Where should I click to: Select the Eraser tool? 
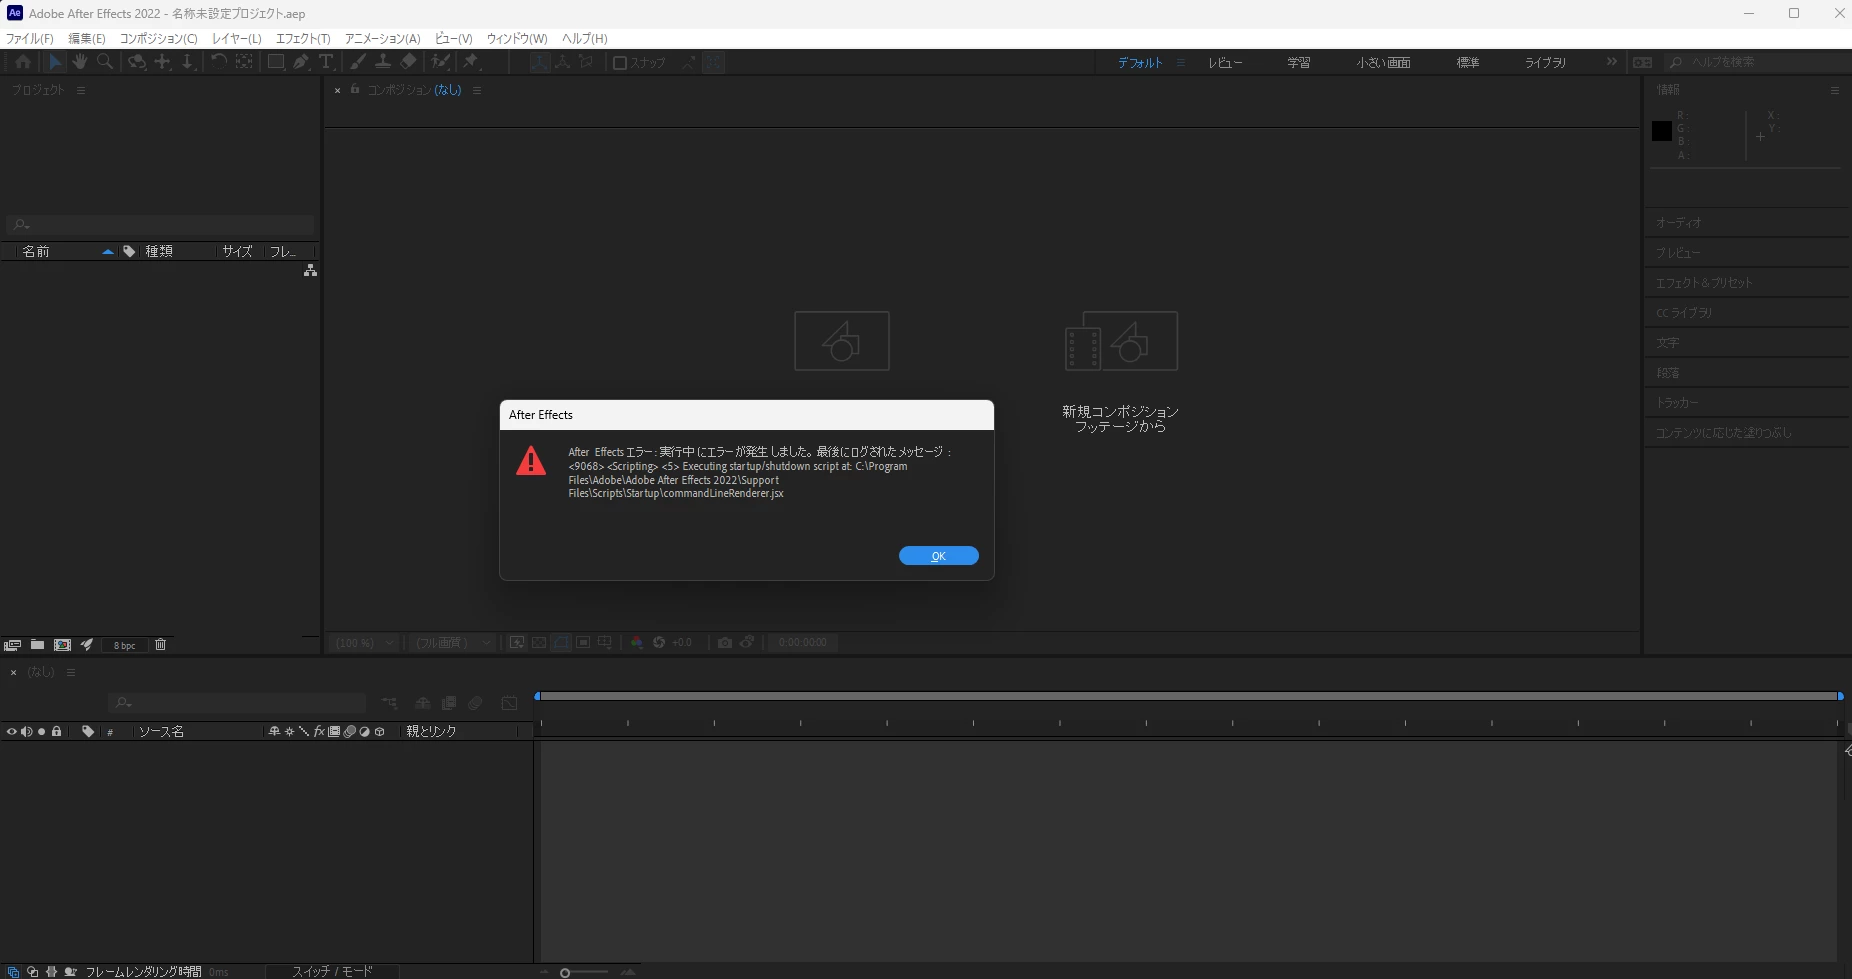coord(408,62)
